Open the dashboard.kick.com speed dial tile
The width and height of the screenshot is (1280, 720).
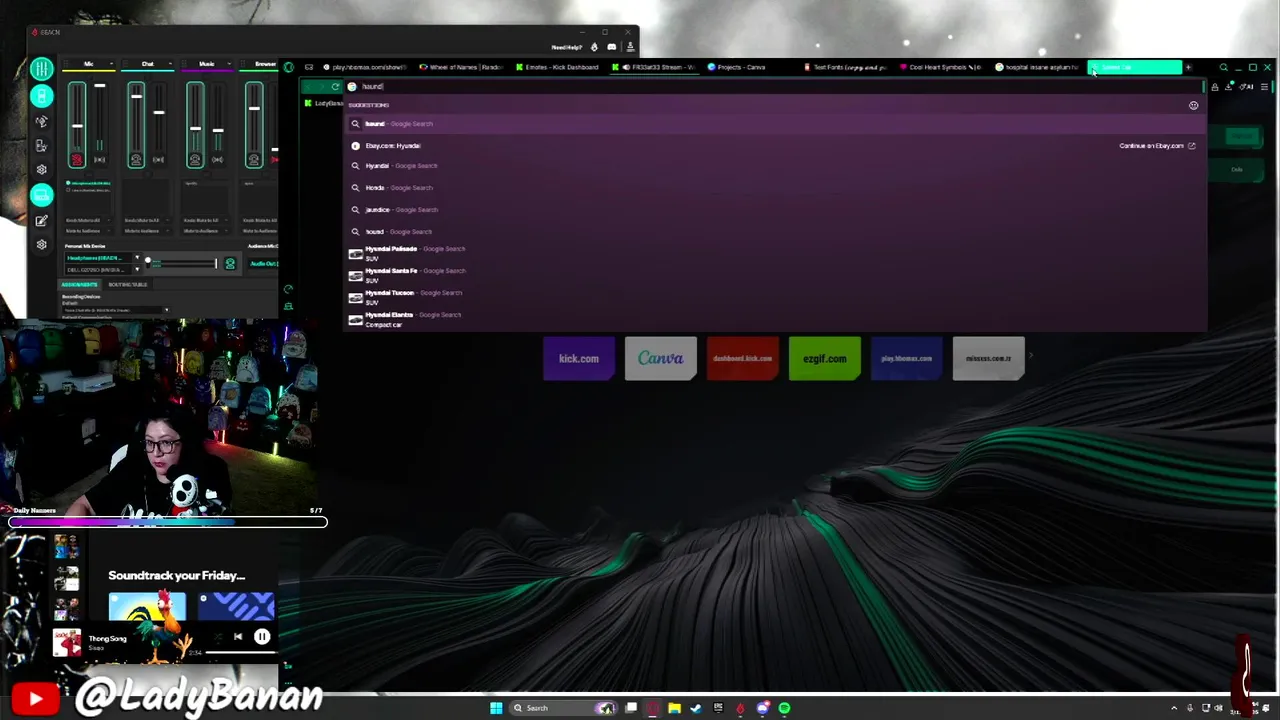click(743, 358)
